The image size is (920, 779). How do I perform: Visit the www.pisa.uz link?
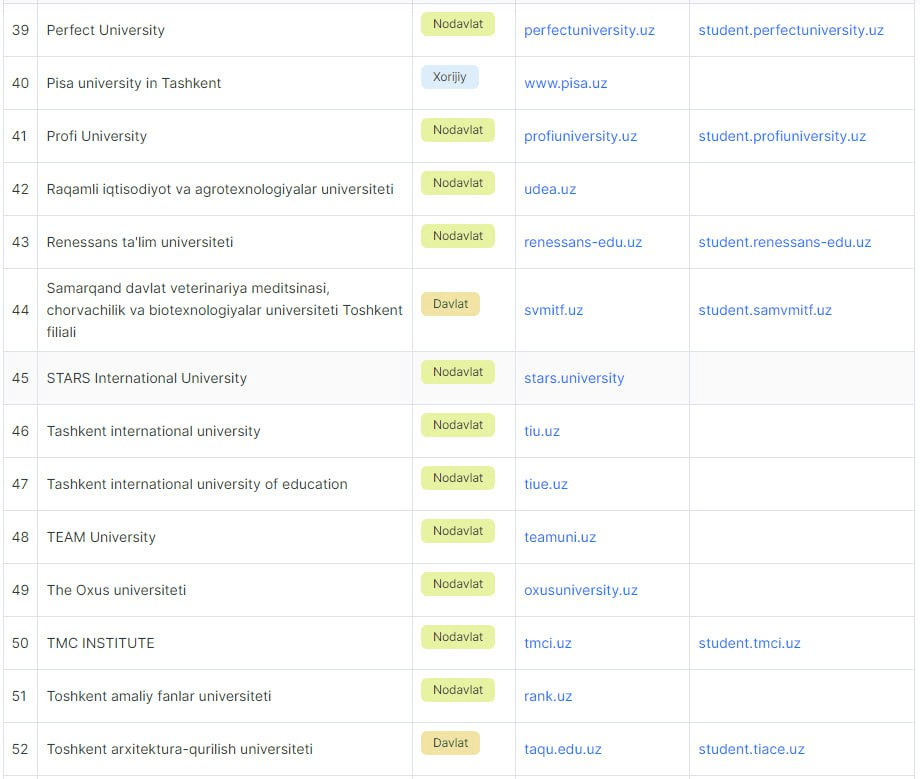(566, 83)
